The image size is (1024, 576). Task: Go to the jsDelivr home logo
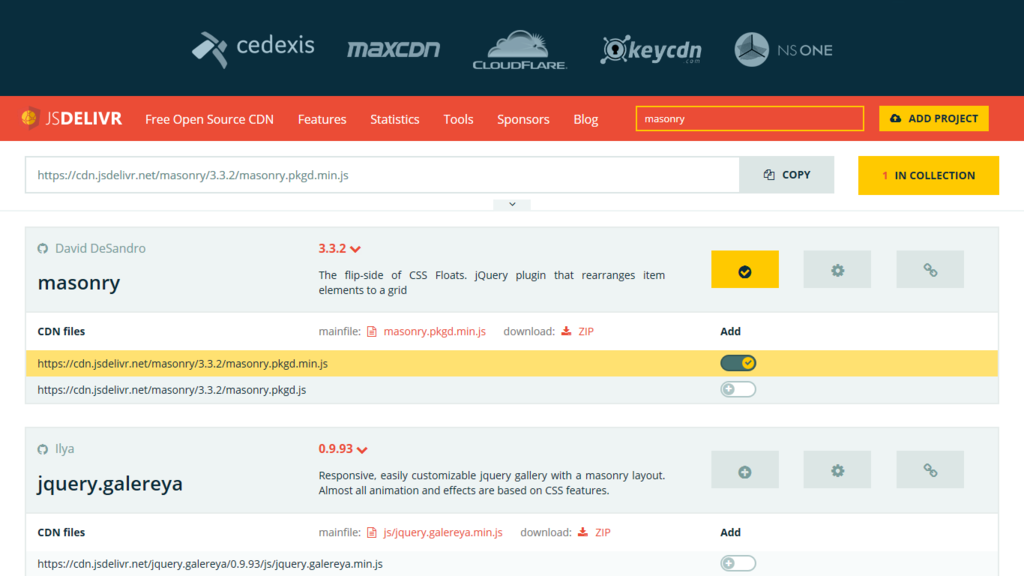point(71,118)
